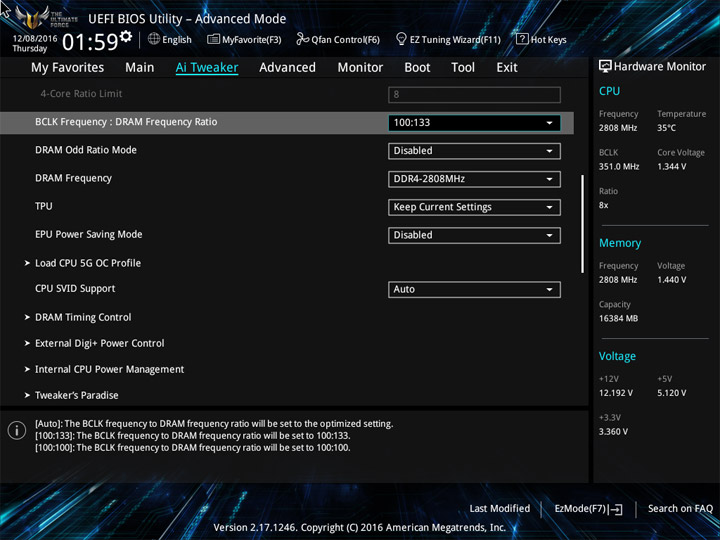
Task: Click the BCLK value 351.0 MHz
Action: pos(619,167)
